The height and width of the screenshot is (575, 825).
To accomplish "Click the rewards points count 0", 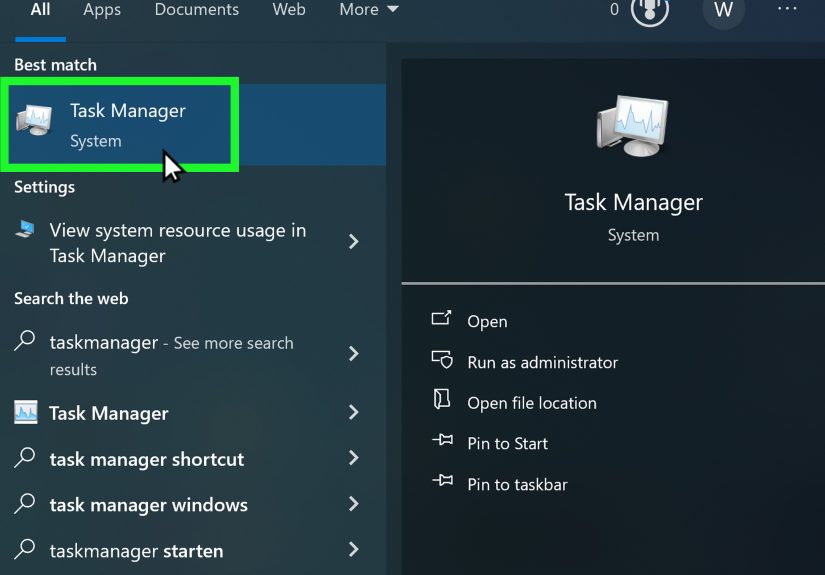I will tap(614, 9).
